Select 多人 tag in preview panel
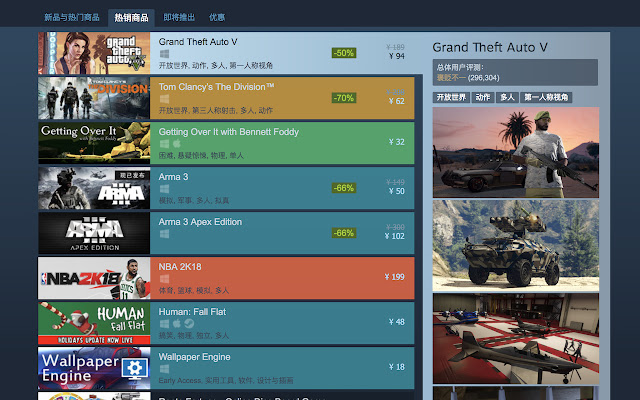640x400 pixels. [507, 97]
